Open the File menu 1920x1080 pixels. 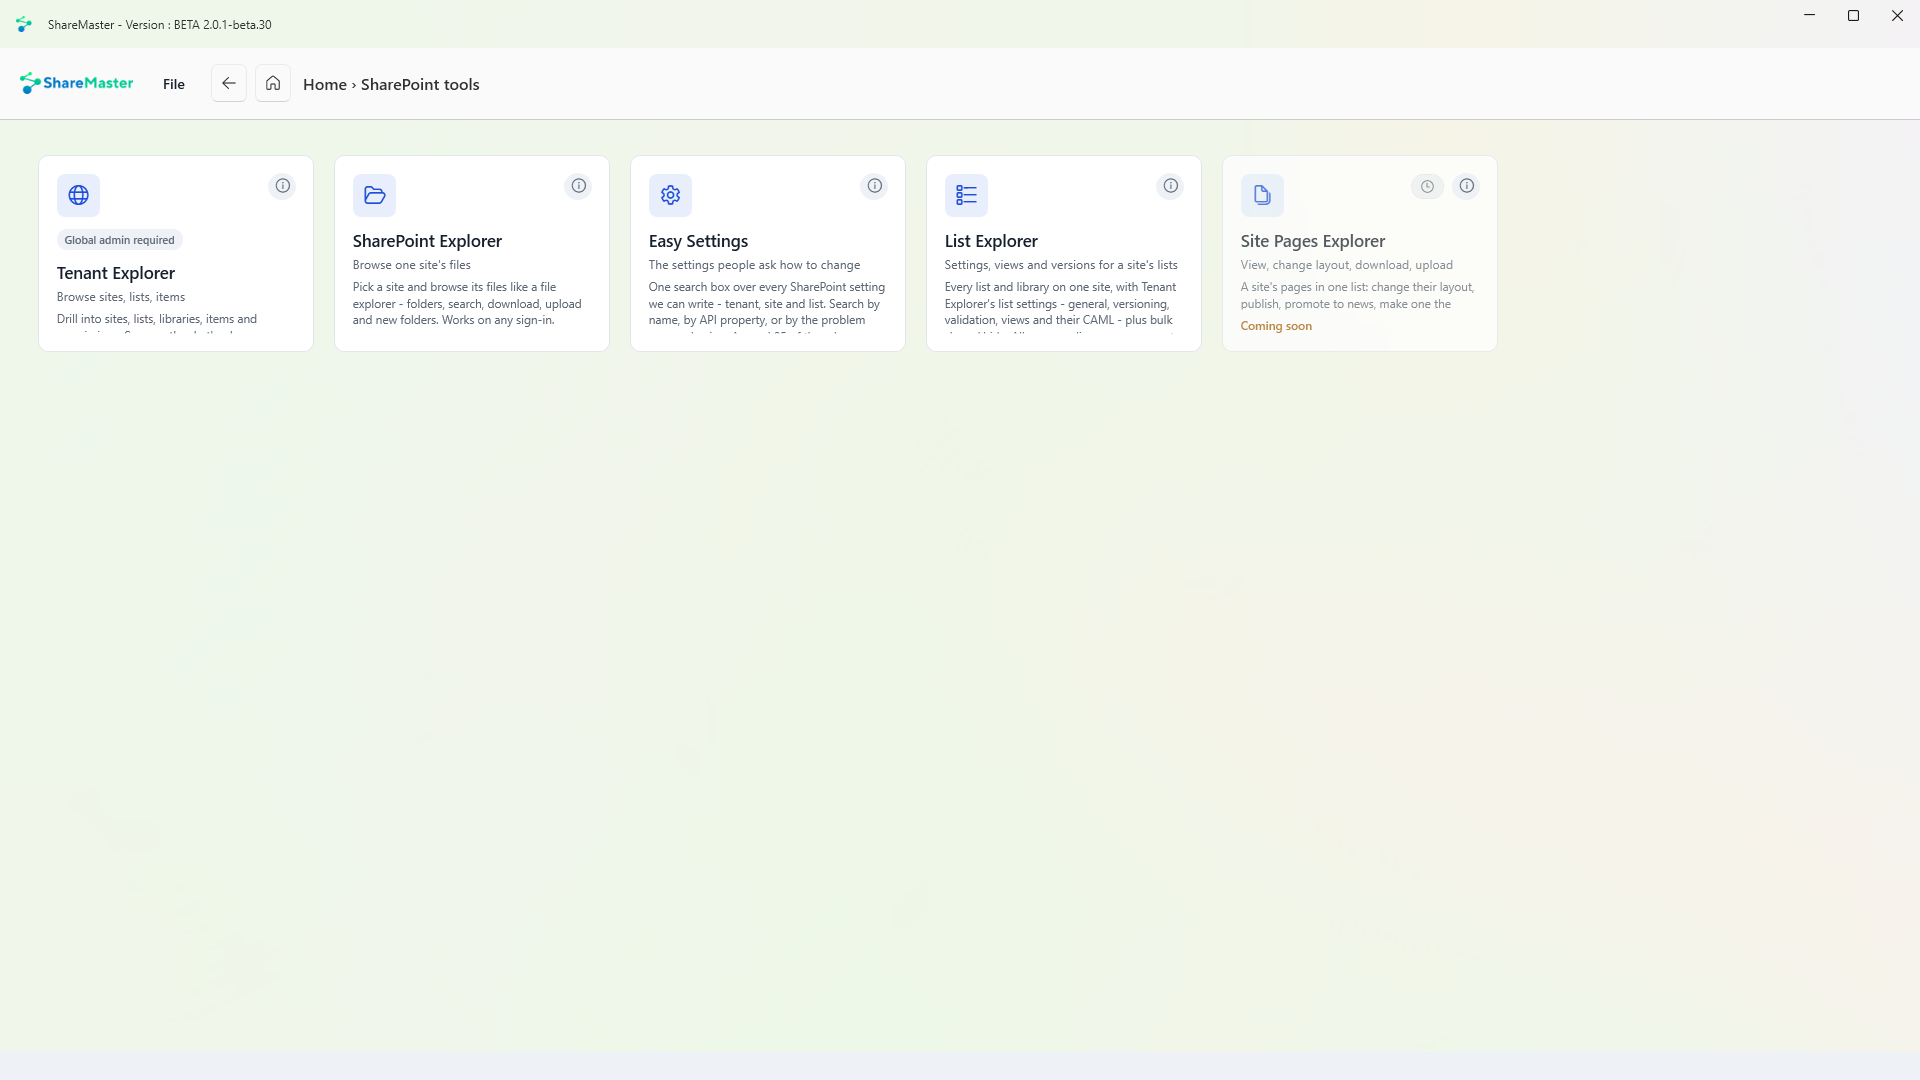[x=174, y=84]
